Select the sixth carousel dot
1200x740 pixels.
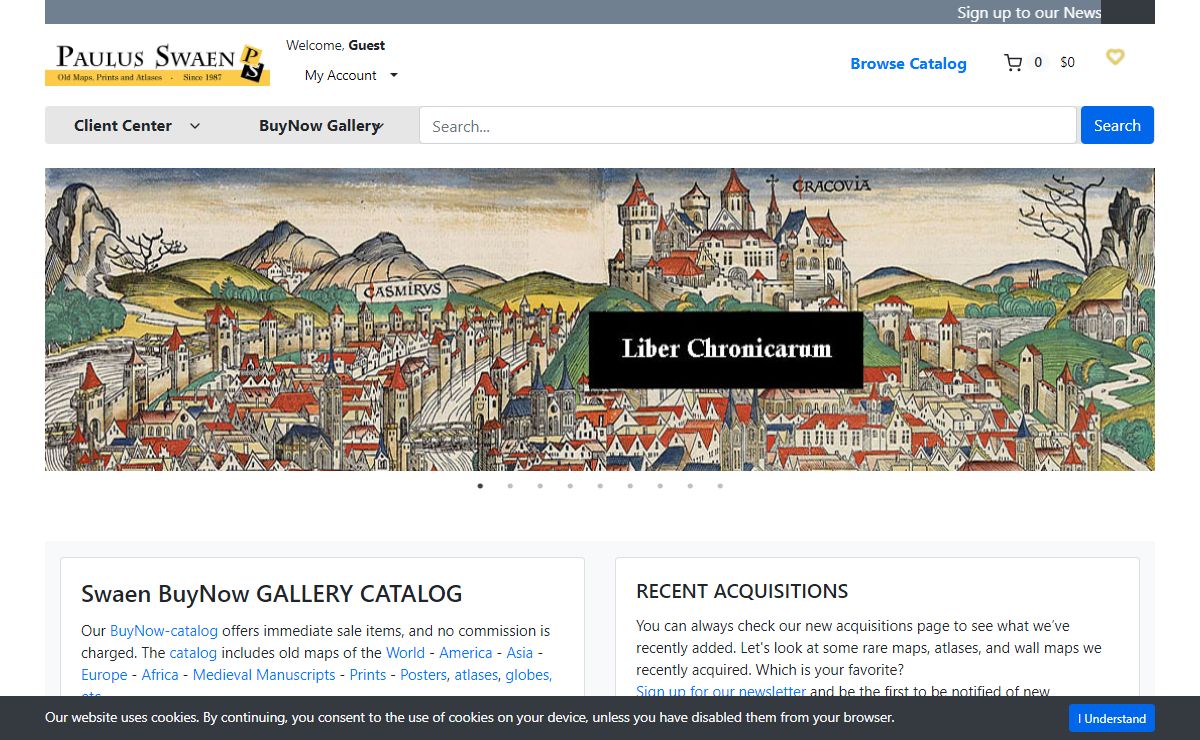tap(630, 486)
